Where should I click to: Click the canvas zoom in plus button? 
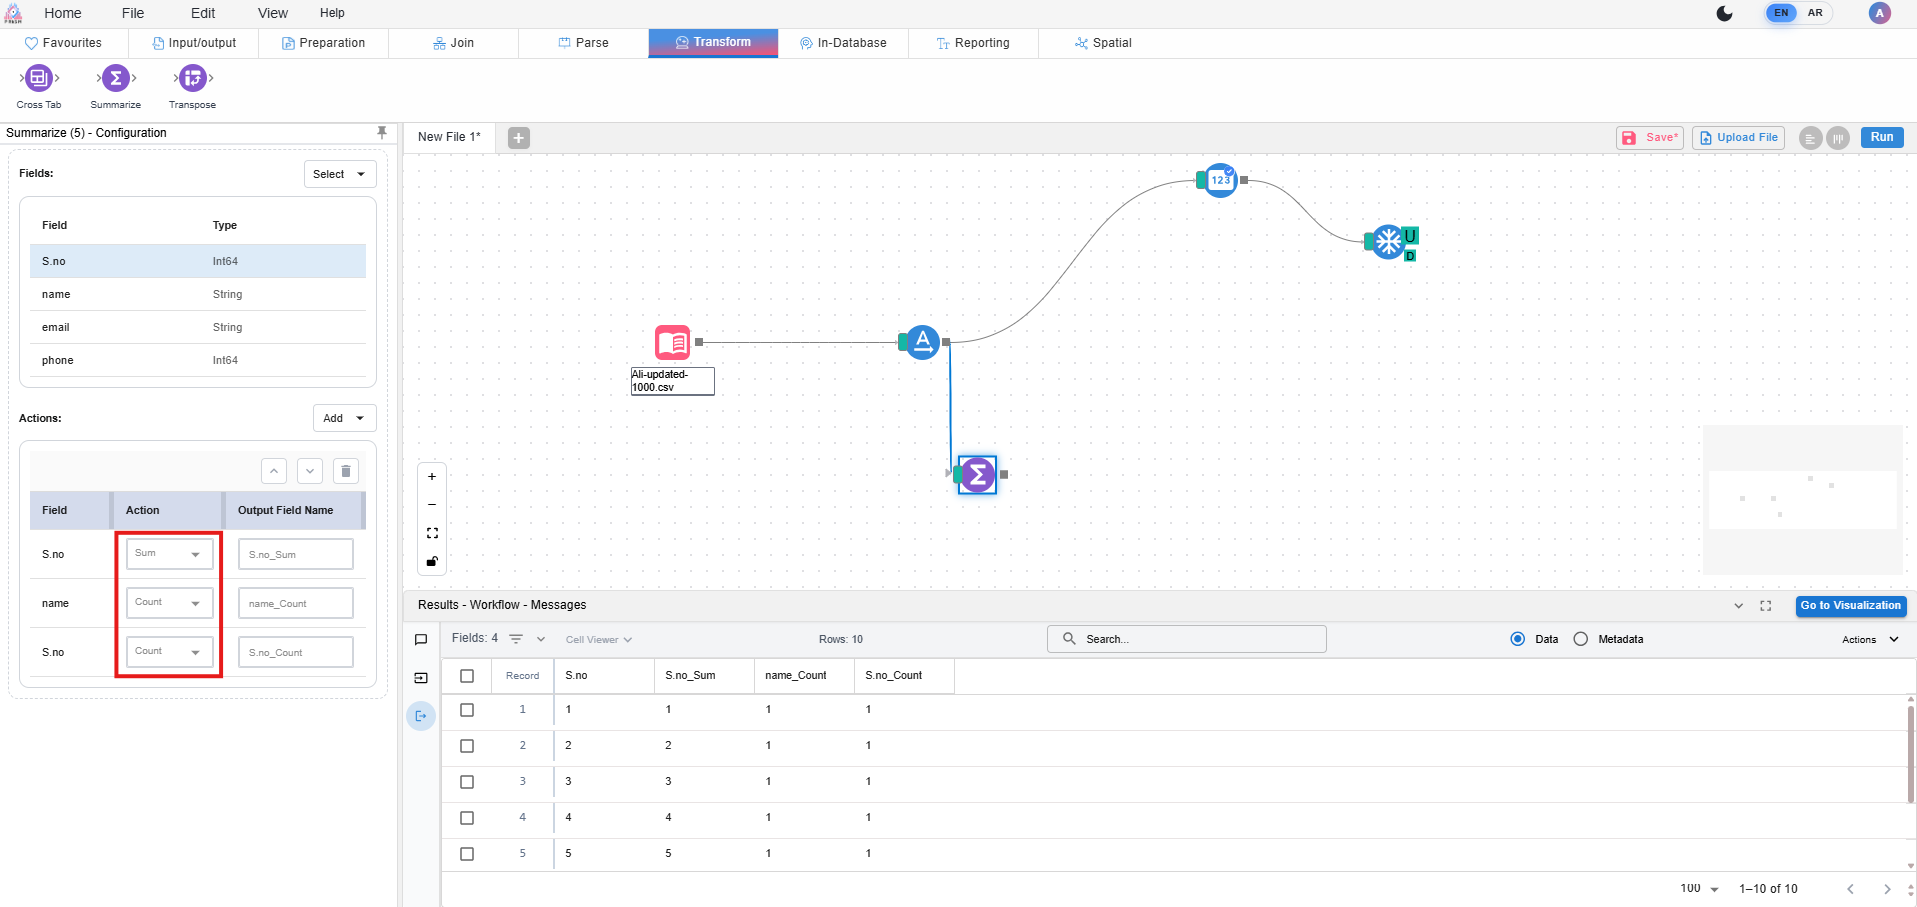pyautogui.click(x=432, y=477)
